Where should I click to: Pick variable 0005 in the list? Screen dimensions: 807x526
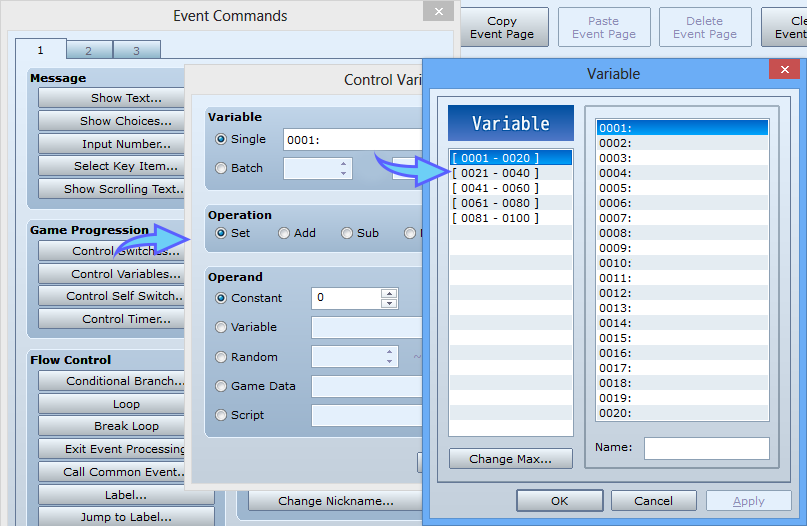pyautogui.click(x=615, y=188)
